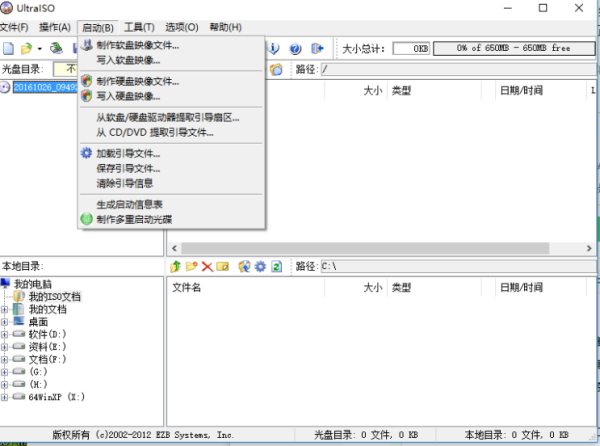Screen dimensions: 600x446
Task: Click the 0KB total size field
Action: click(x=411, y=49)
